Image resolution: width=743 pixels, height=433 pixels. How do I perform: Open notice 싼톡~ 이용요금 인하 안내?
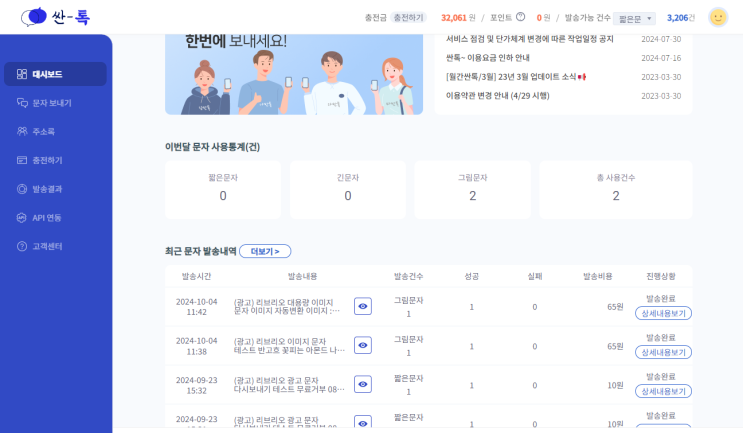pos(487,58)
